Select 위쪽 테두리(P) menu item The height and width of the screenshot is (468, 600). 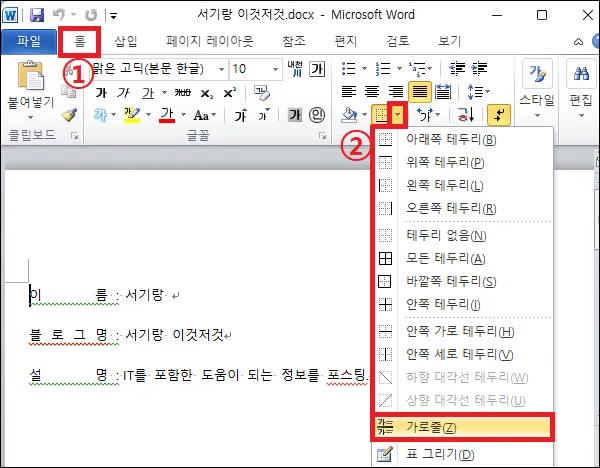pyautogui.click(x=463, y=163)
